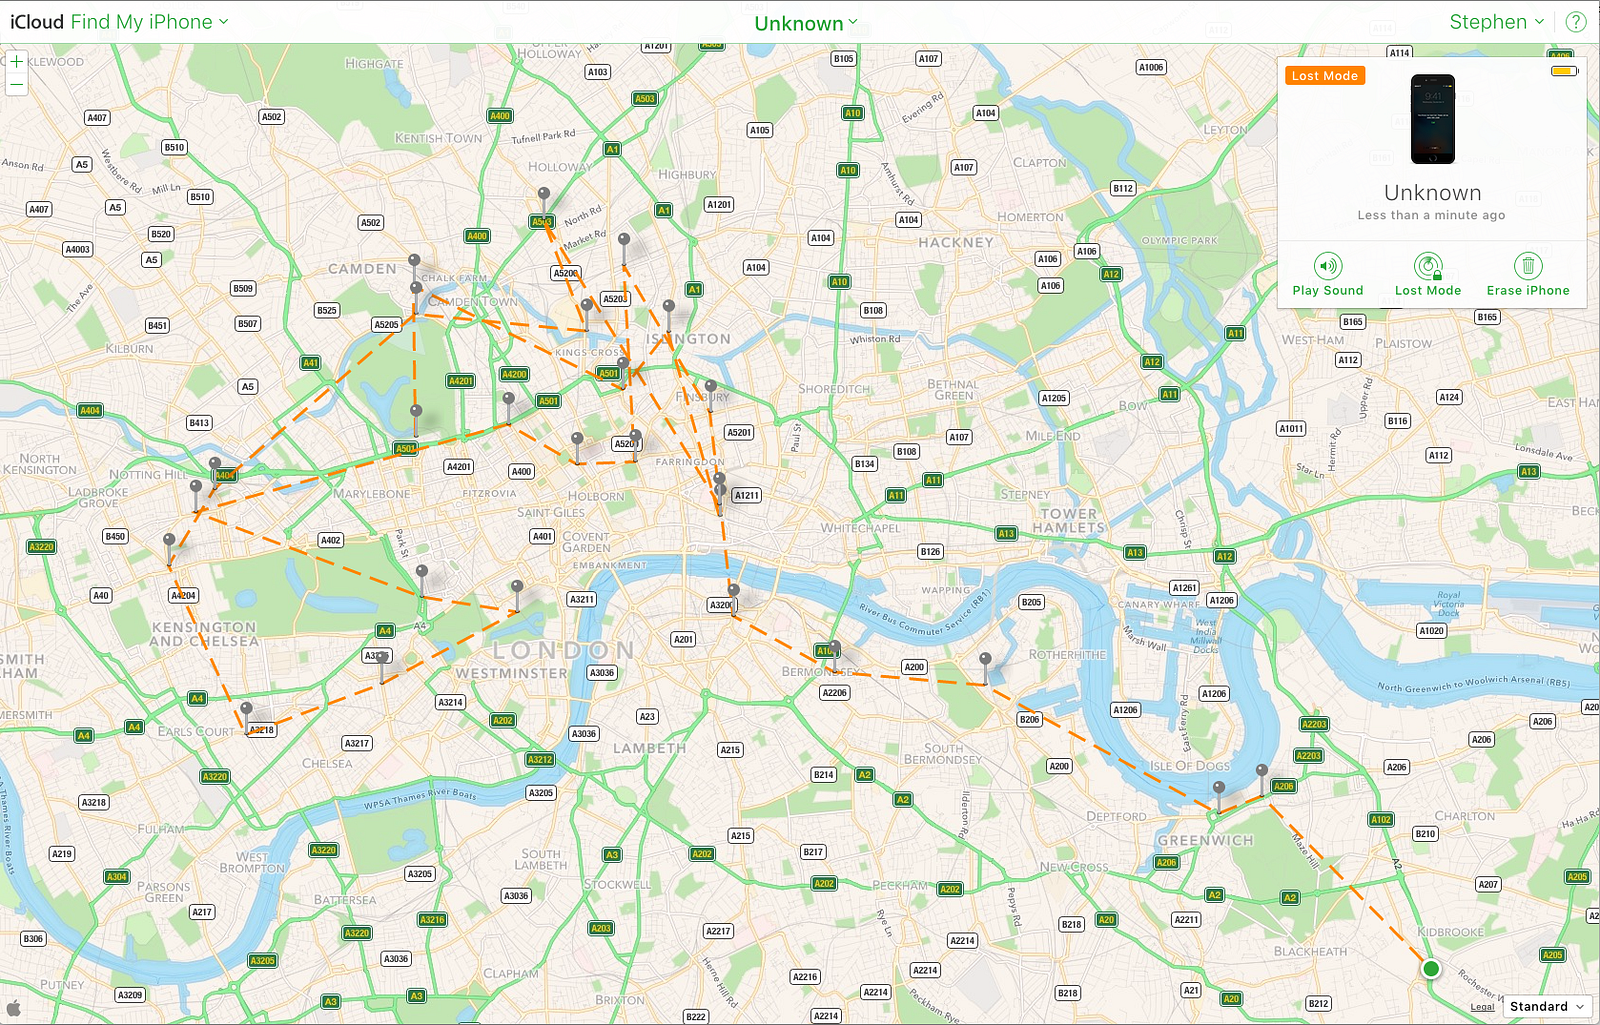Click the battery level indicator icon
1600x1025 pixels.
click(1564, 71)
